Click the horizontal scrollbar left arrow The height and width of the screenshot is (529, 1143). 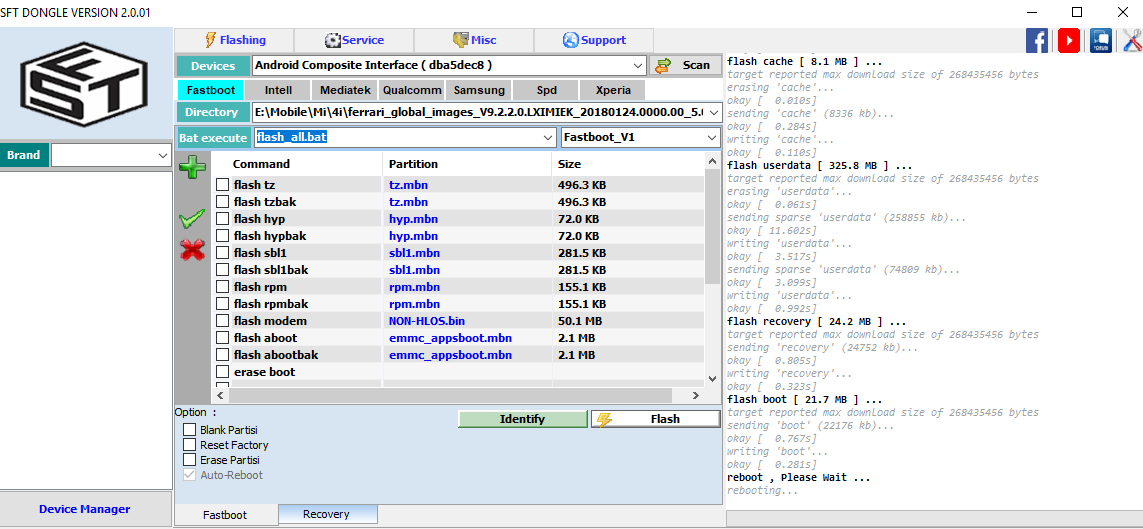219,395
